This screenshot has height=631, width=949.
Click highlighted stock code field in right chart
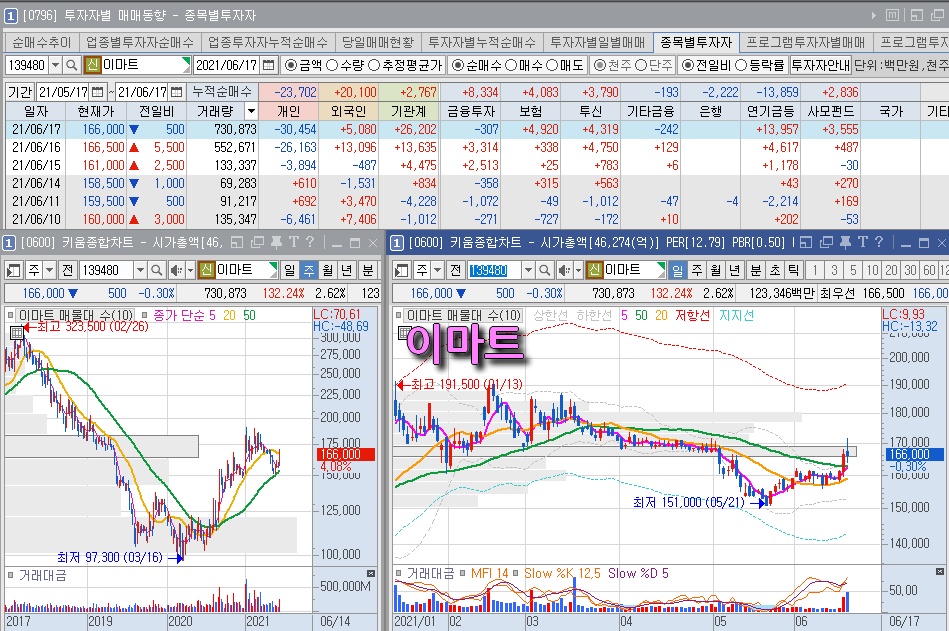[494, 270]
